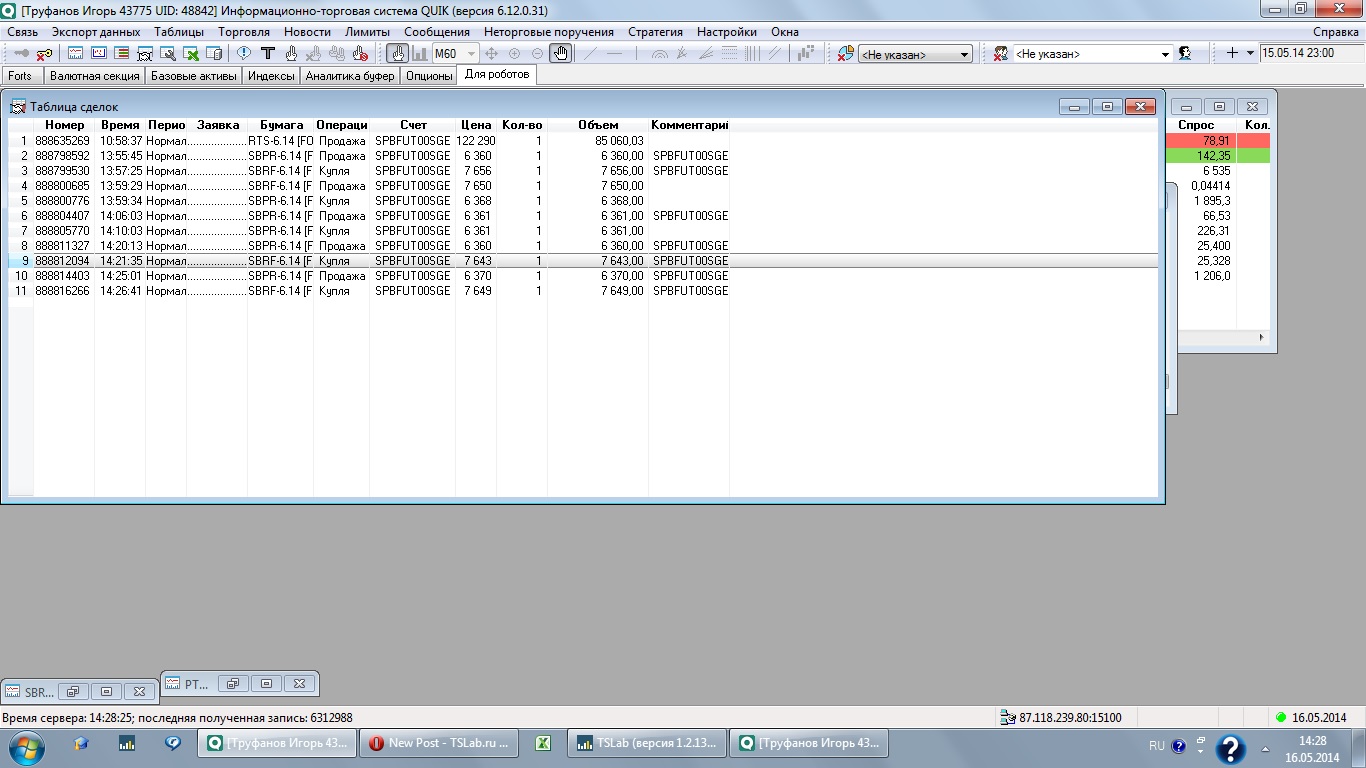Open the New Post - TSLab.ru taskbar button
The width and height of the screenshot is (1366, 768).
pos(439,743)
